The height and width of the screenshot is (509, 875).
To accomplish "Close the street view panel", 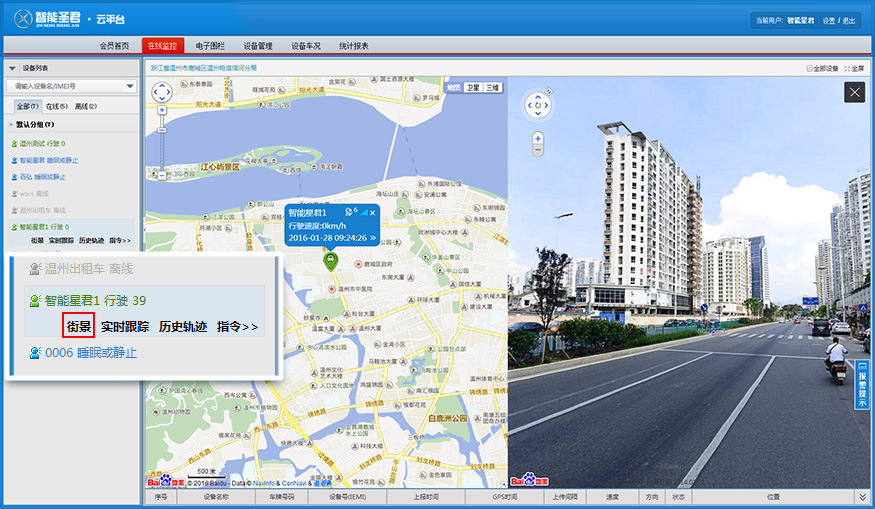I will pyautogui.click(x=854, y=92).
